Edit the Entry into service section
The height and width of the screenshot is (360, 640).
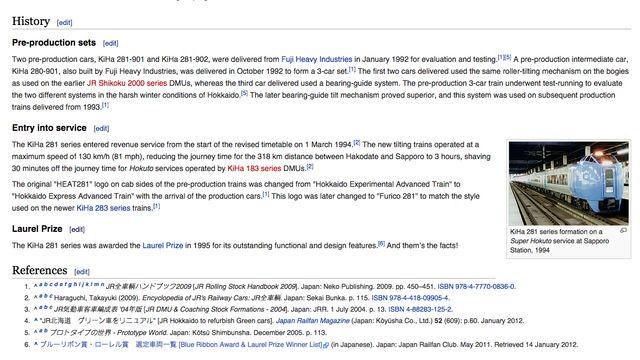(101, 129)
